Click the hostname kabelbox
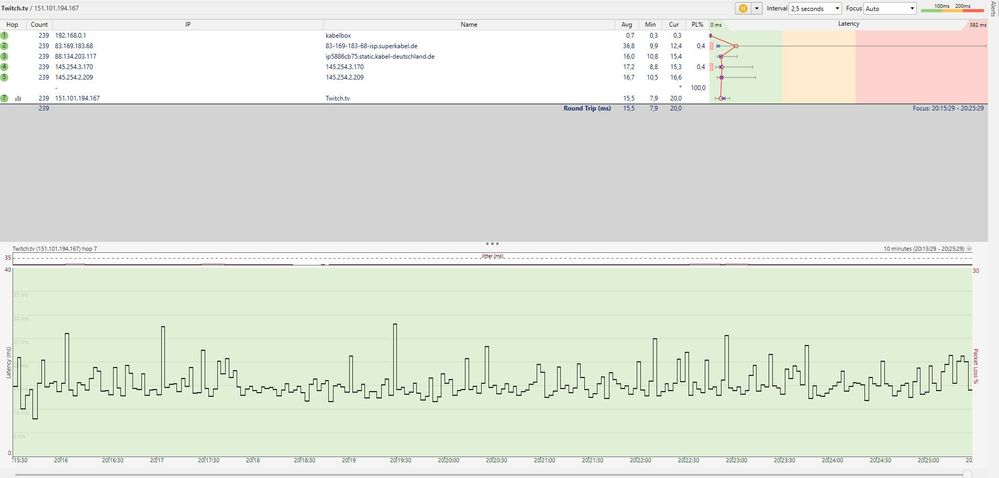The image size is (999, 478). [x=338, y=35]
